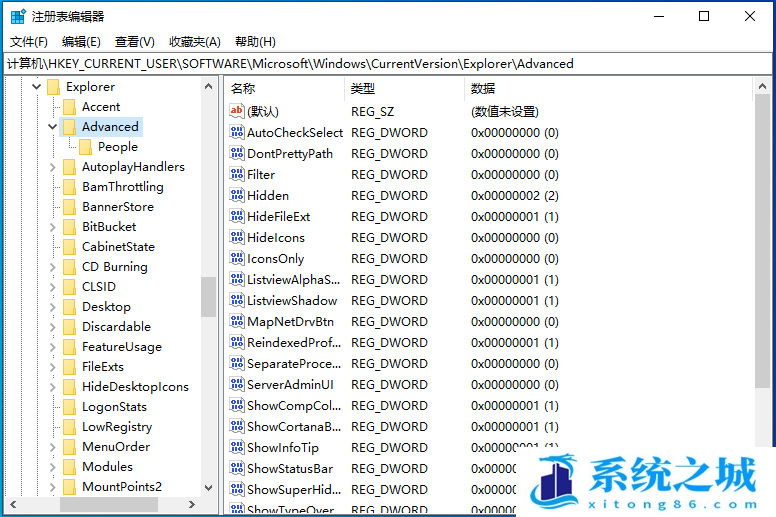
Task: Click the ShowInfoTip DWORD icon
Action: click(237, 447)
